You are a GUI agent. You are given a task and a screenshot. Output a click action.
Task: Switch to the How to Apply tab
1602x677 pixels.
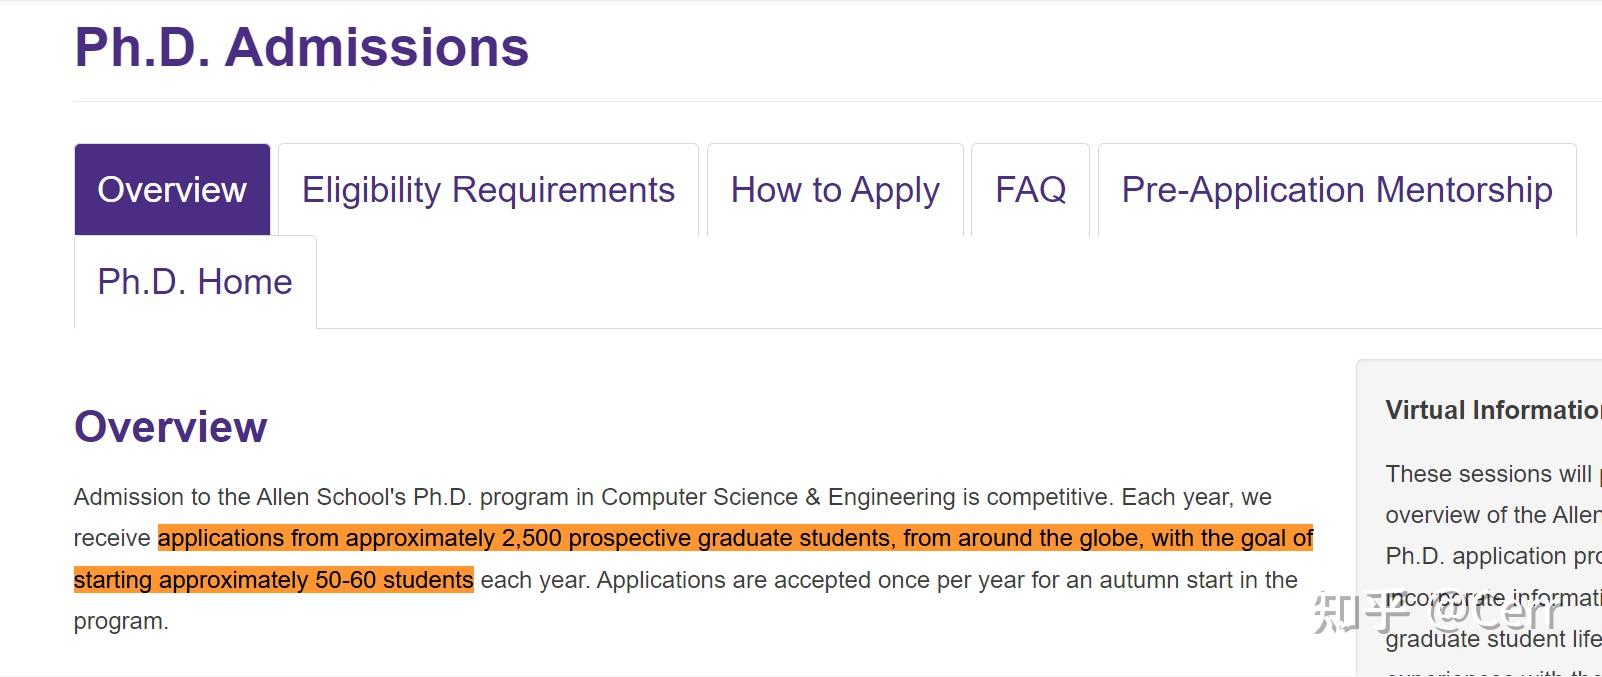[835, 190]
